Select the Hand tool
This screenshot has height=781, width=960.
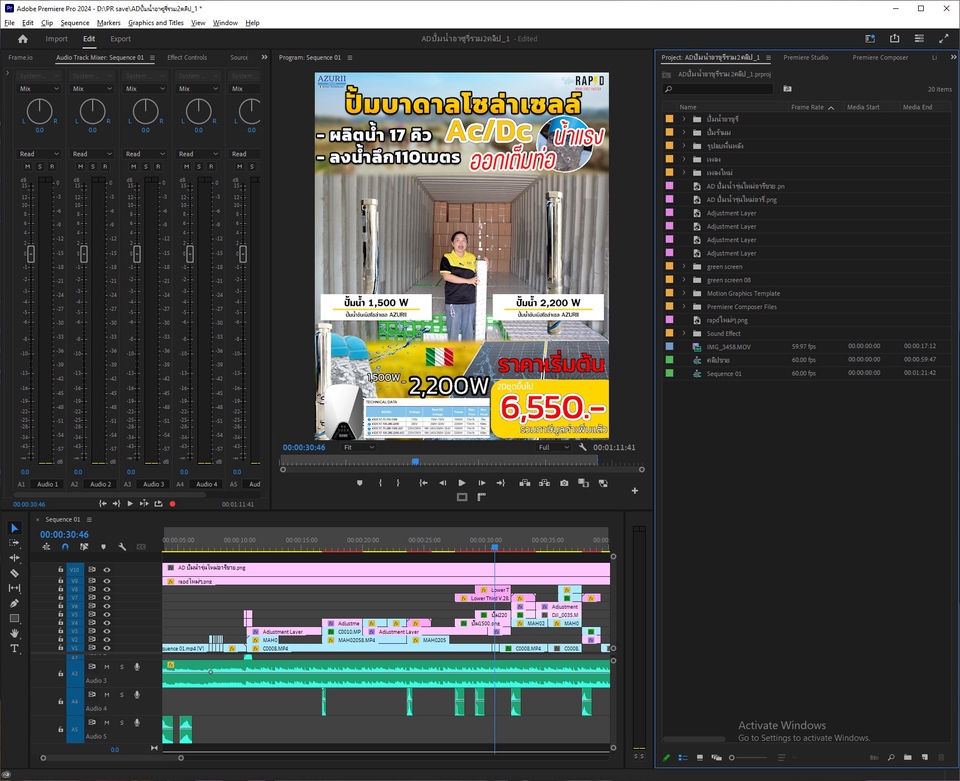pyautogui.click(x=15, y=633)
